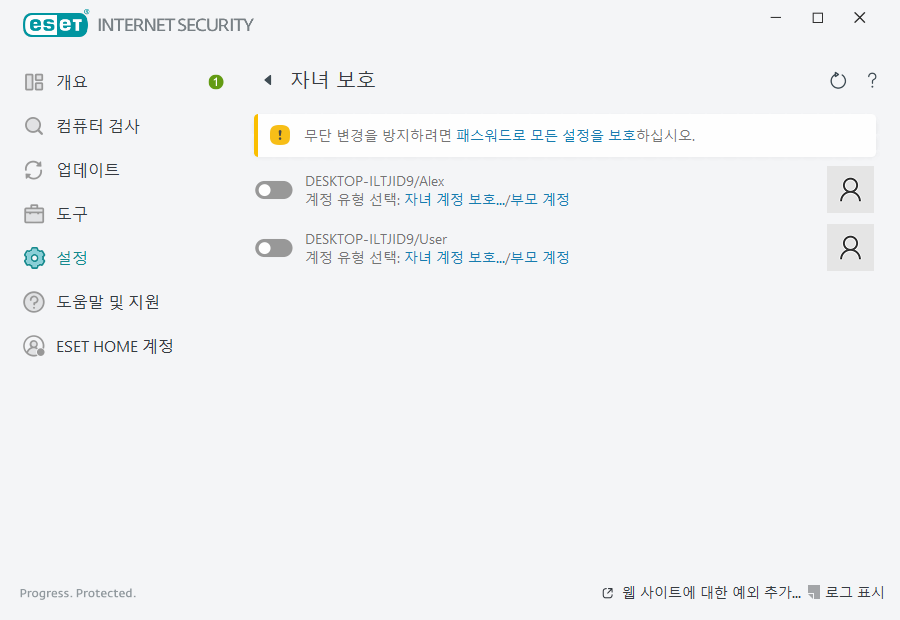The height and width of the screenshot is (620, 900).
Task: Select the 도구 menu item in the sidebar
Action: (72, 214)
